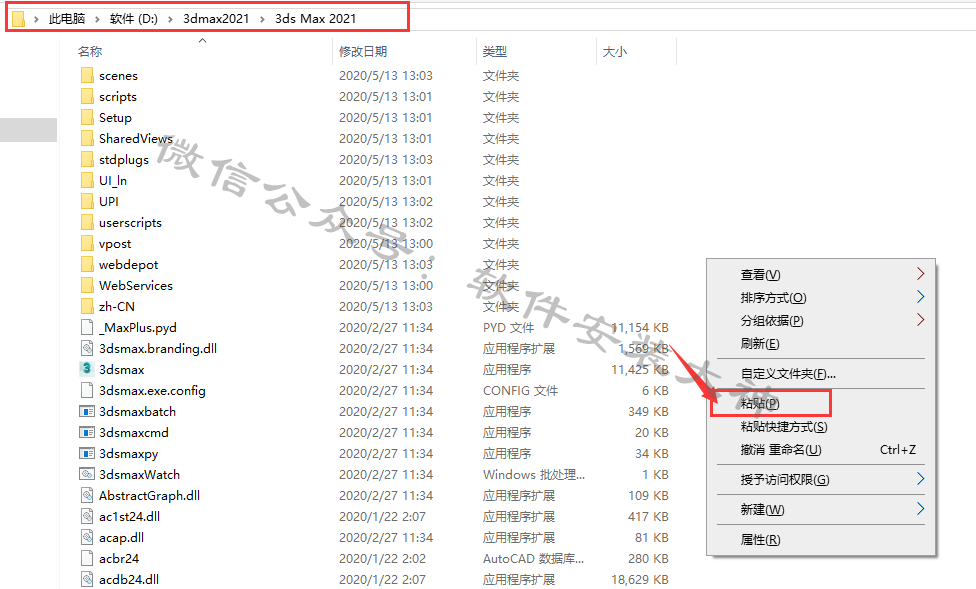The image size is (976, 589).
Task: Click the acdb24.dll file icon
Action: [x=87, y=580]
